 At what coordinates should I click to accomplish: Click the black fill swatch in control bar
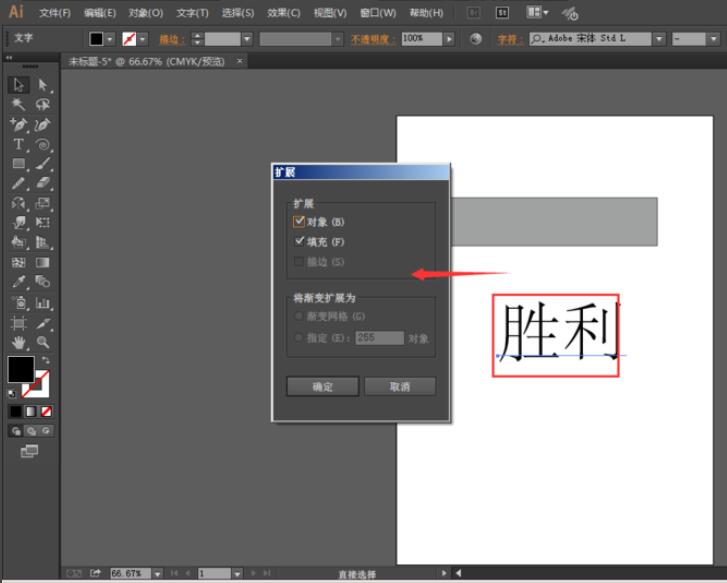(x=96, y=39)
